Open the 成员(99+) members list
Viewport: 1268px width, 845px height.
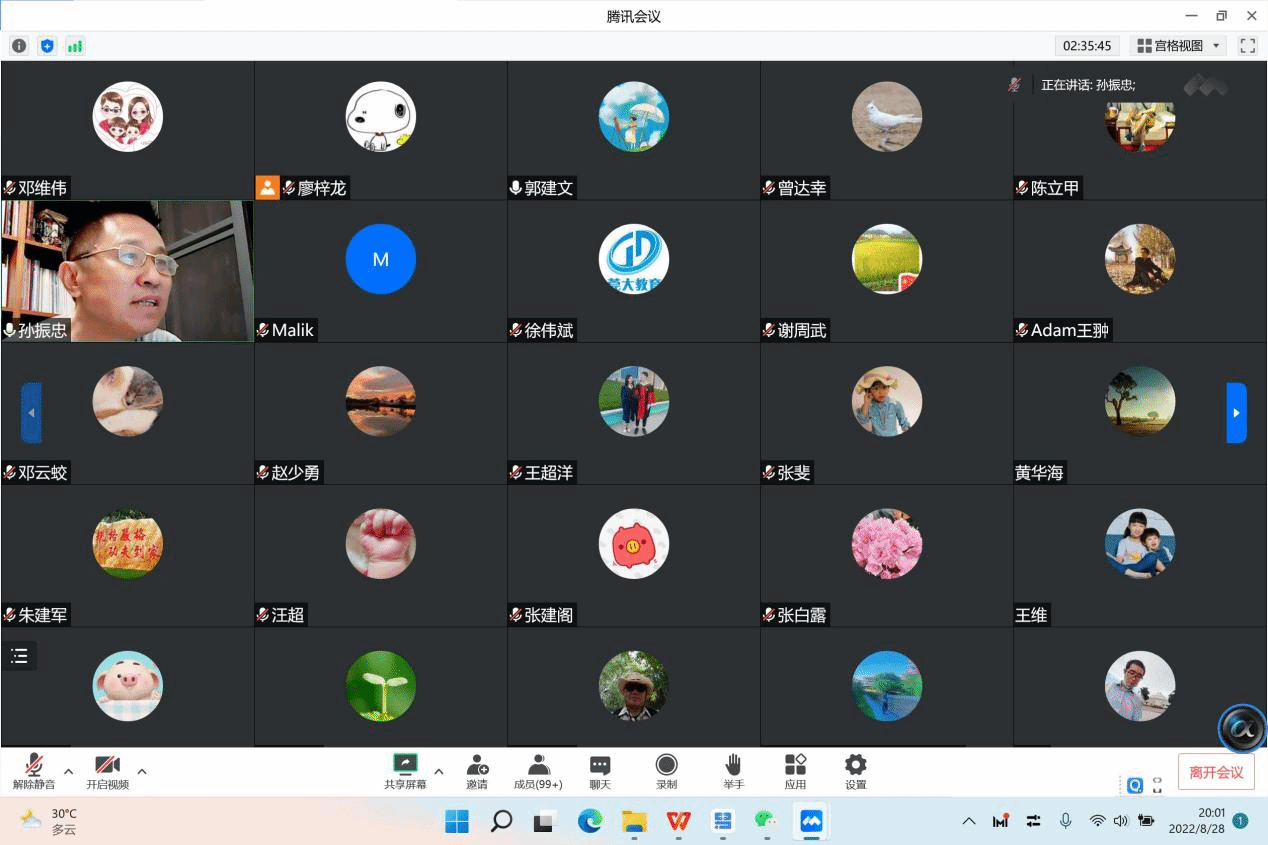point(538,771)
